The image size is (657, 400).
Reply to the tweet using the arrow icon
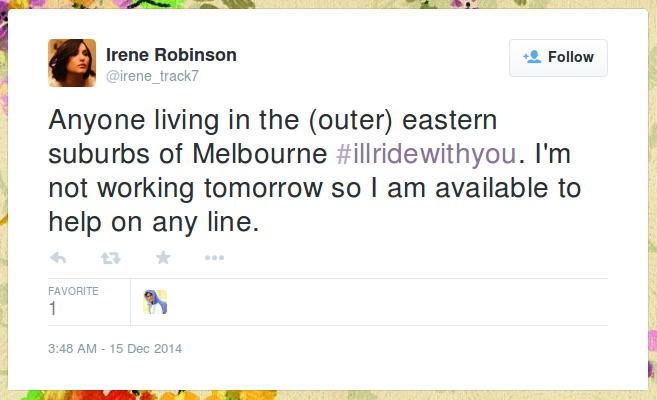tap(58, 258)
